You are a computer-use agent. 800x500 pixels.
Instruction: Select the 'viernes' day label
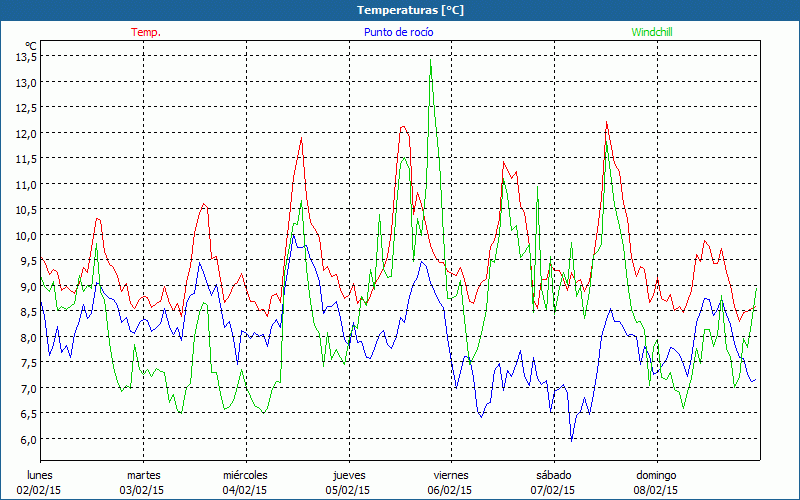(450, 475)
